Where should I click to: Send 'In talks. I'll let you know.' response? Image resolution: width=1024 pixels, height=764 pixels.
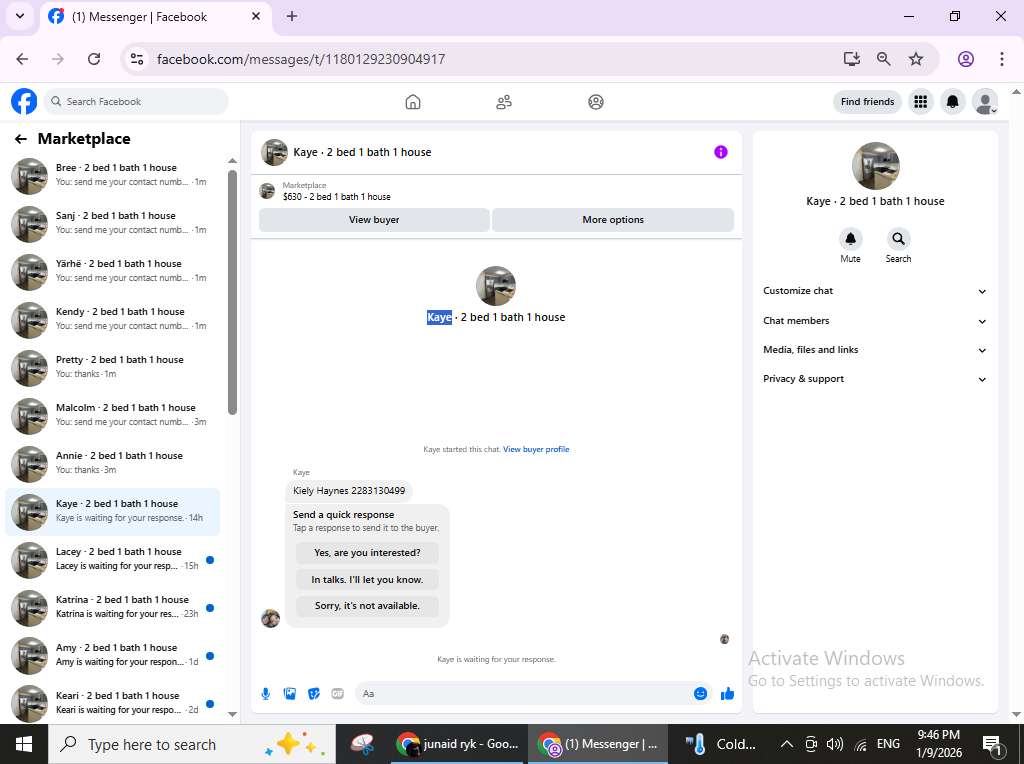click(367, 579)
